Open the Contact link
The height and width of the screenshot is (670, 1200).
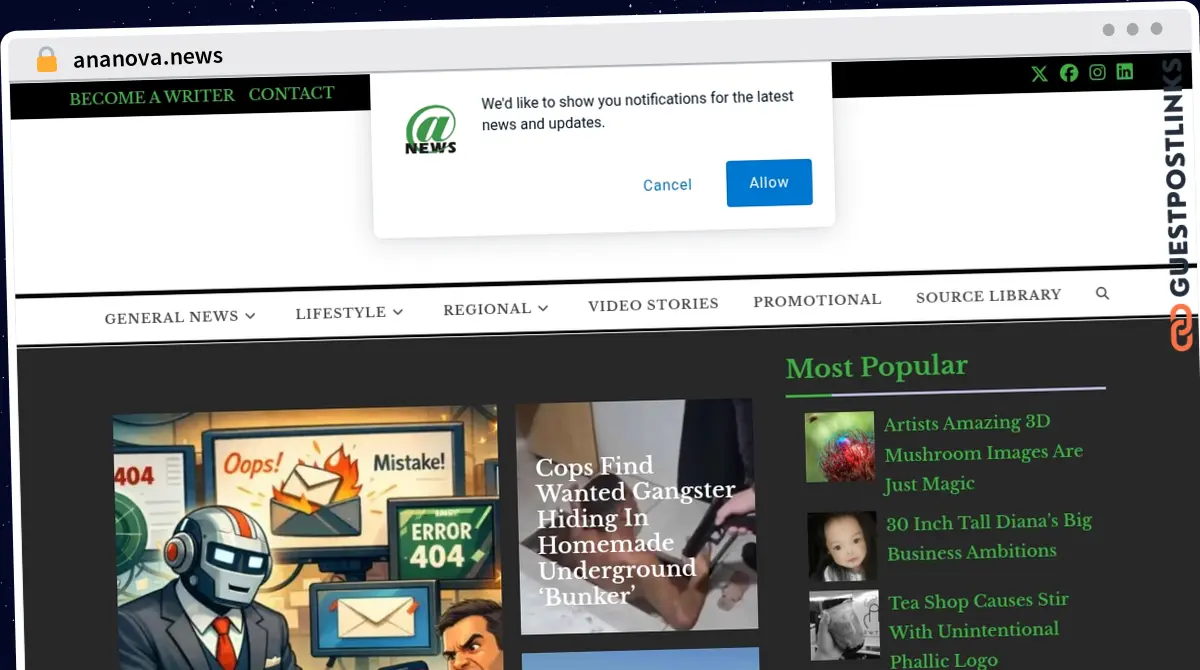[291, 94]
